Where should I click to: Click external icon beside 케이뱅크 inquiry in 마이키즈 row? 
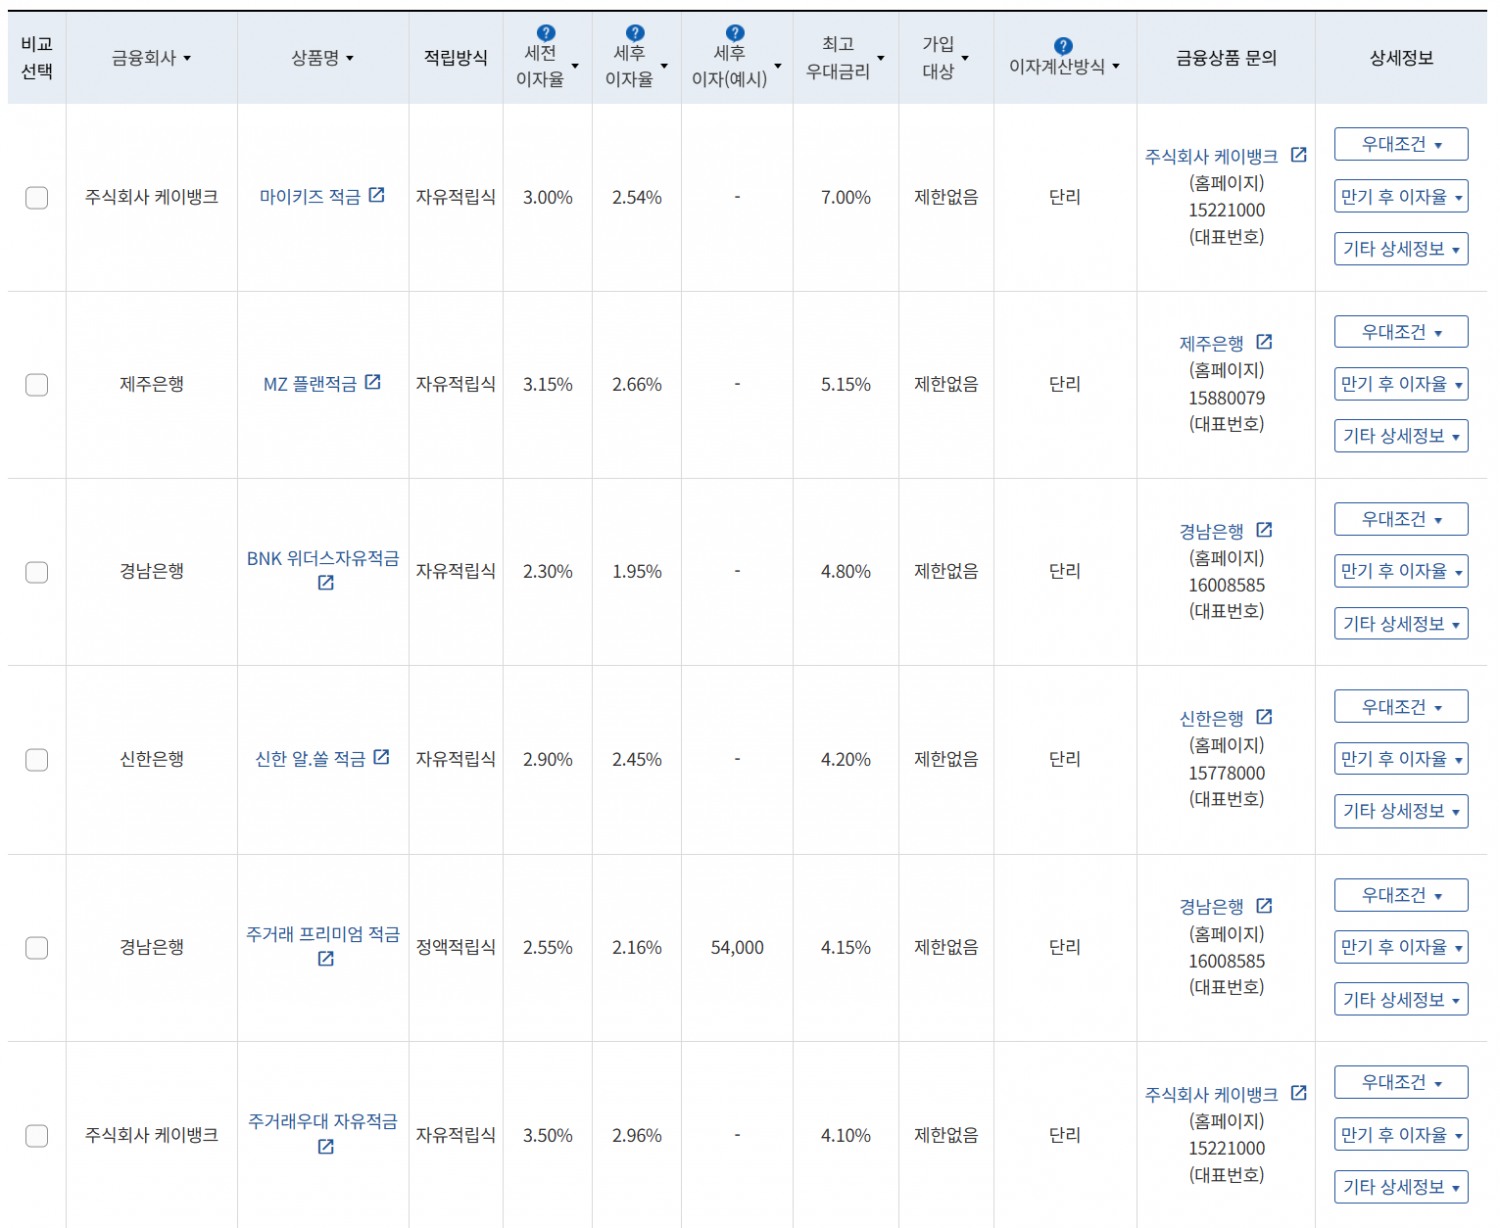tap(1298, 155)
